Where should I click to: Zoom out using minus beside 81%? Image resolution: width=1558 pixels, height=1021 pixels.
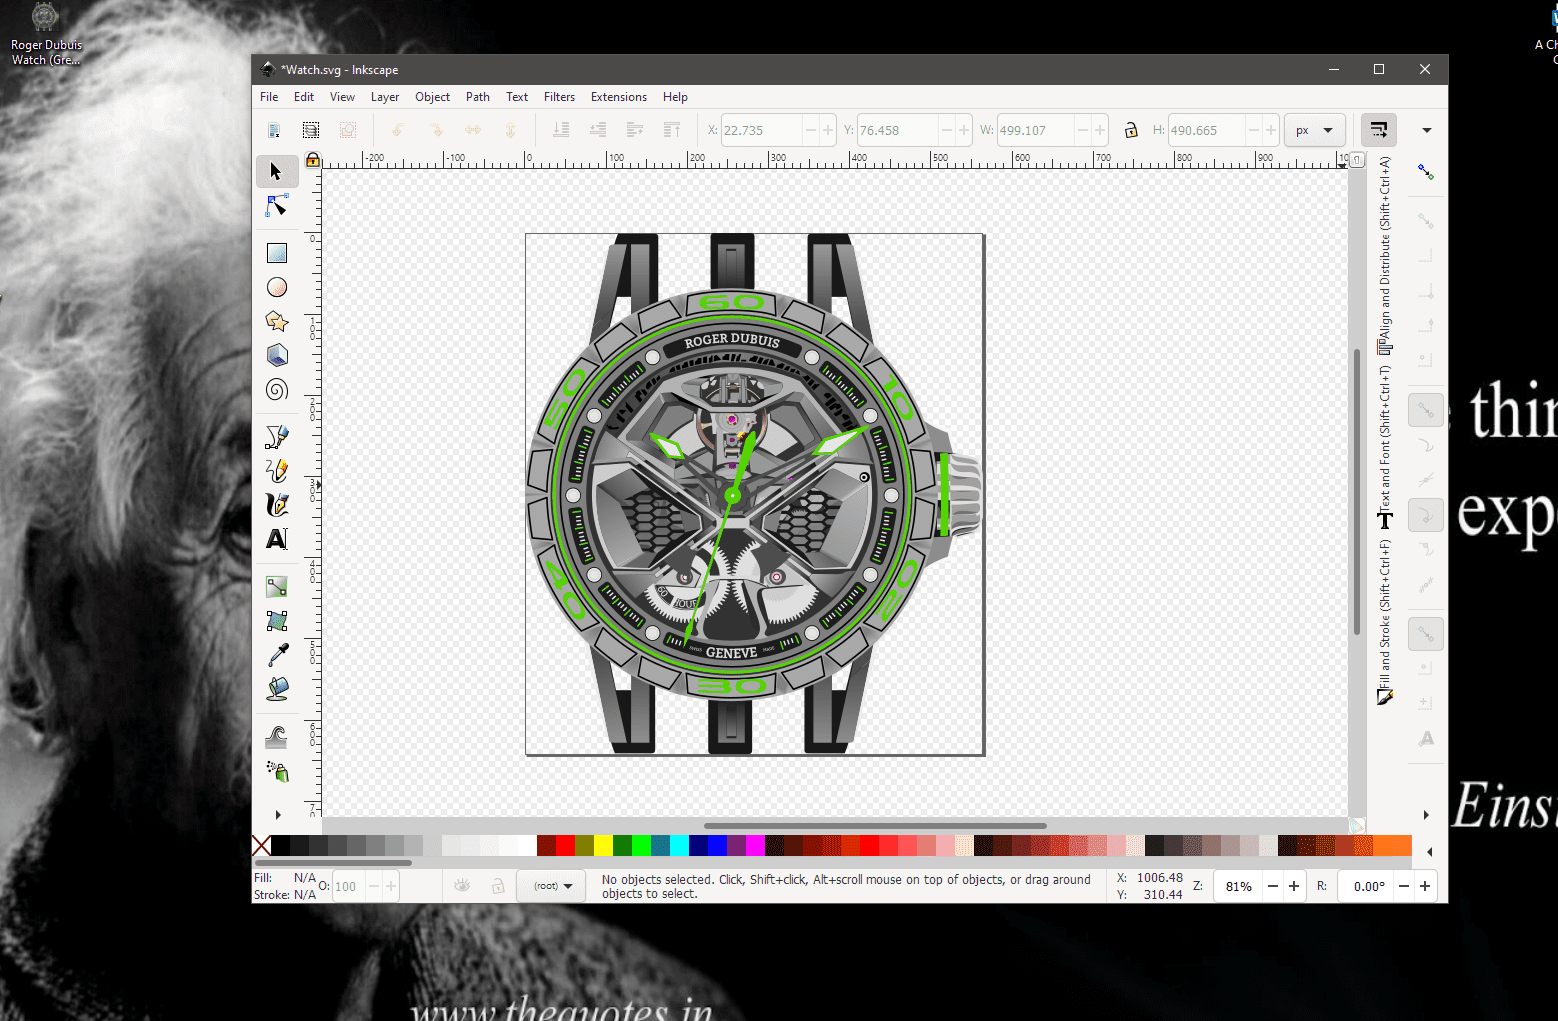click(x=1273, y=886)
